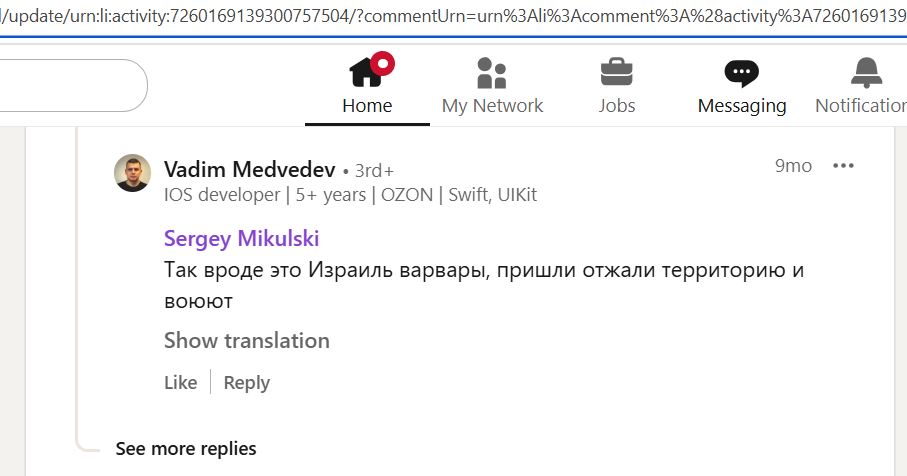The width and height of the screenshot is (907, 476).
Task: Open the Messaging speech bubble icon
Action: (742, 73)
